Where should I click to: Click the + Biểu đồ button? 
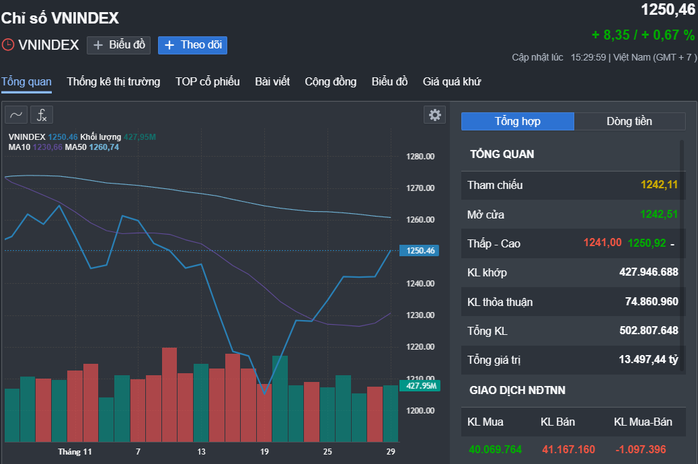[x=119, y=45]
